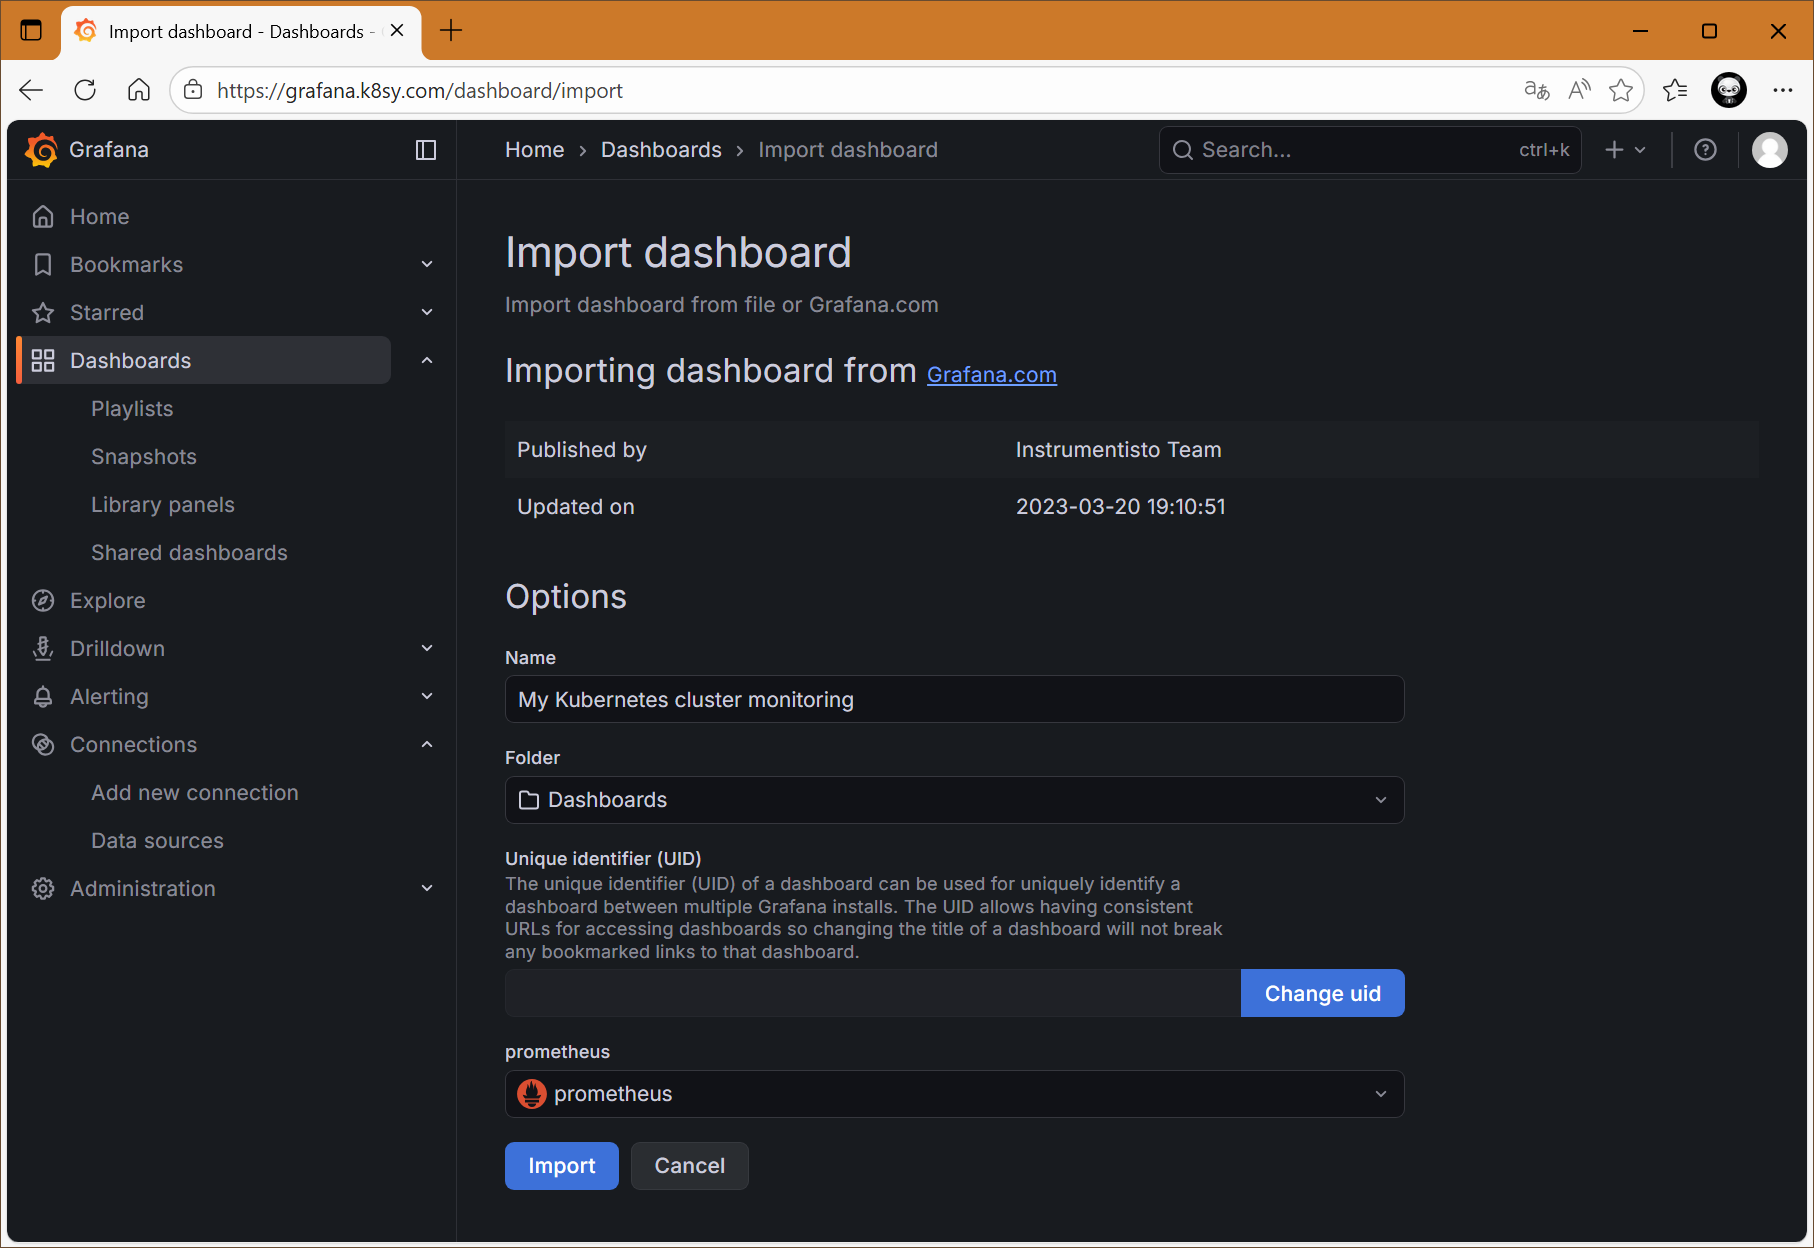Toggle the sidebar dock menu icon
The width and height of the screenshot is (1814, 1248).
pos(426,150)
